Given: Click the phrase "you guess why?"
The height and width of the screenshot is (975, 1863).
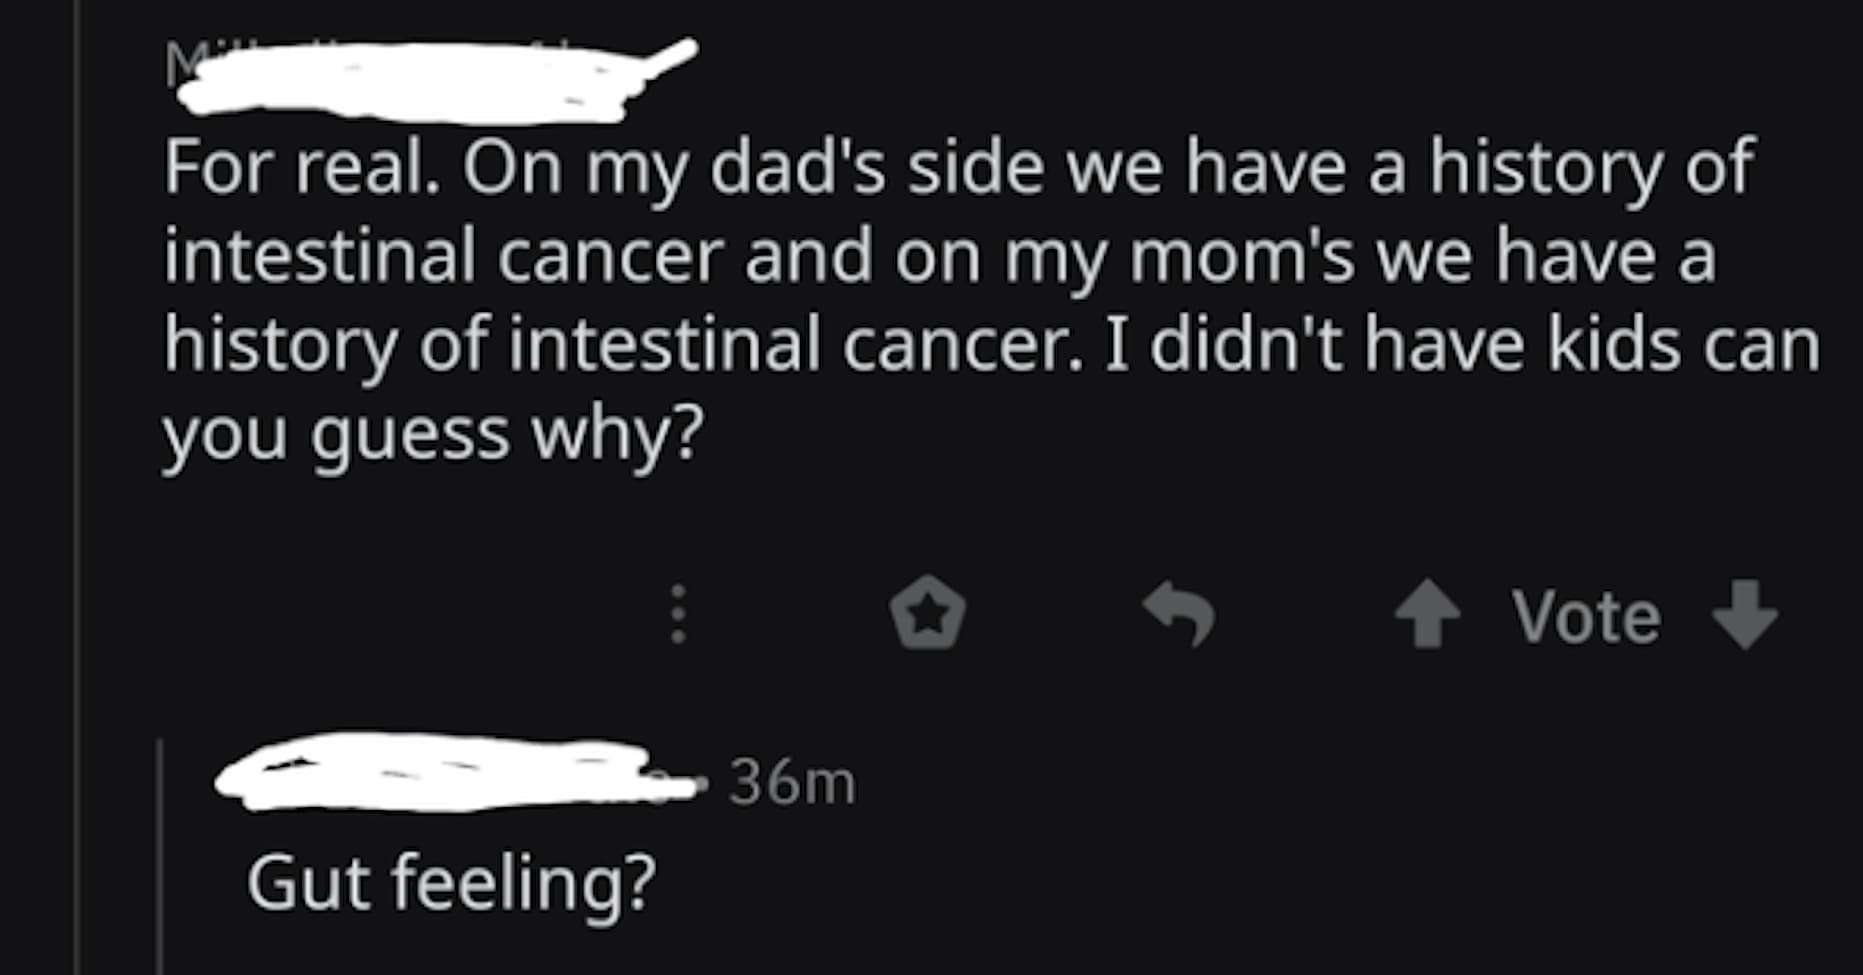Looking at the screenshot, I should [433, 434].
